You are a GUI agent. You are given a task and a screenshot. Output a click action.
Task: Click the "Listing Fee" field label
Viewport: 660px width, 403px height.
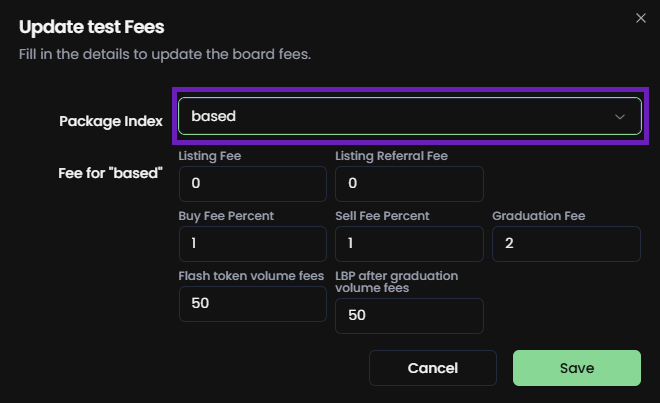210,156
